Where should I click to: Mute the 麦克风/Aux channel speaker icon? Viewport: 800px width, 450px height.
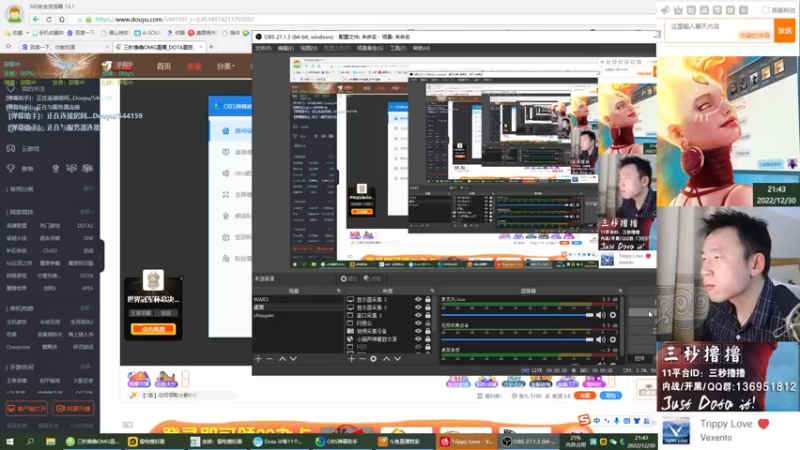tap(601, 315)
